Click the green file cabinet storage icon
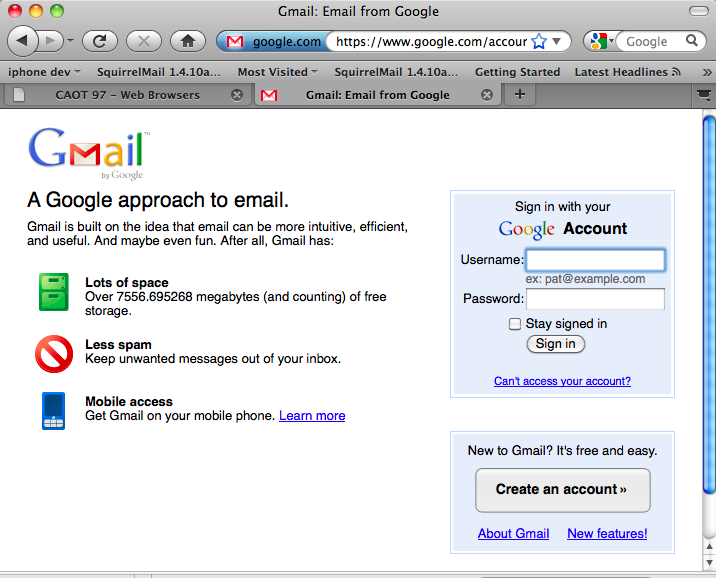The height and width of the screenshot is (578, 716). point(54,292)
